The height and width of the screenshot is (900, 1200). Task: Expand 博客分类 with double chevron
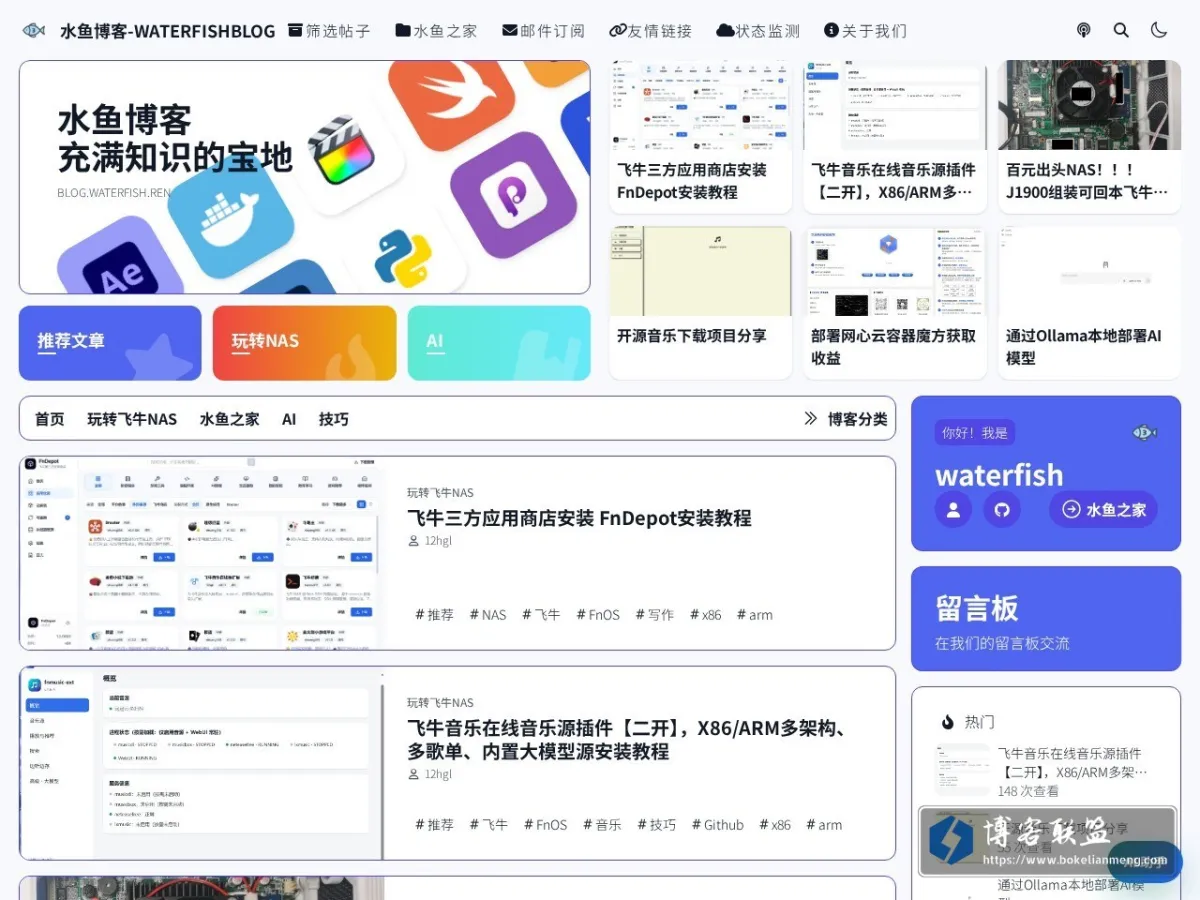click(845, 419)
